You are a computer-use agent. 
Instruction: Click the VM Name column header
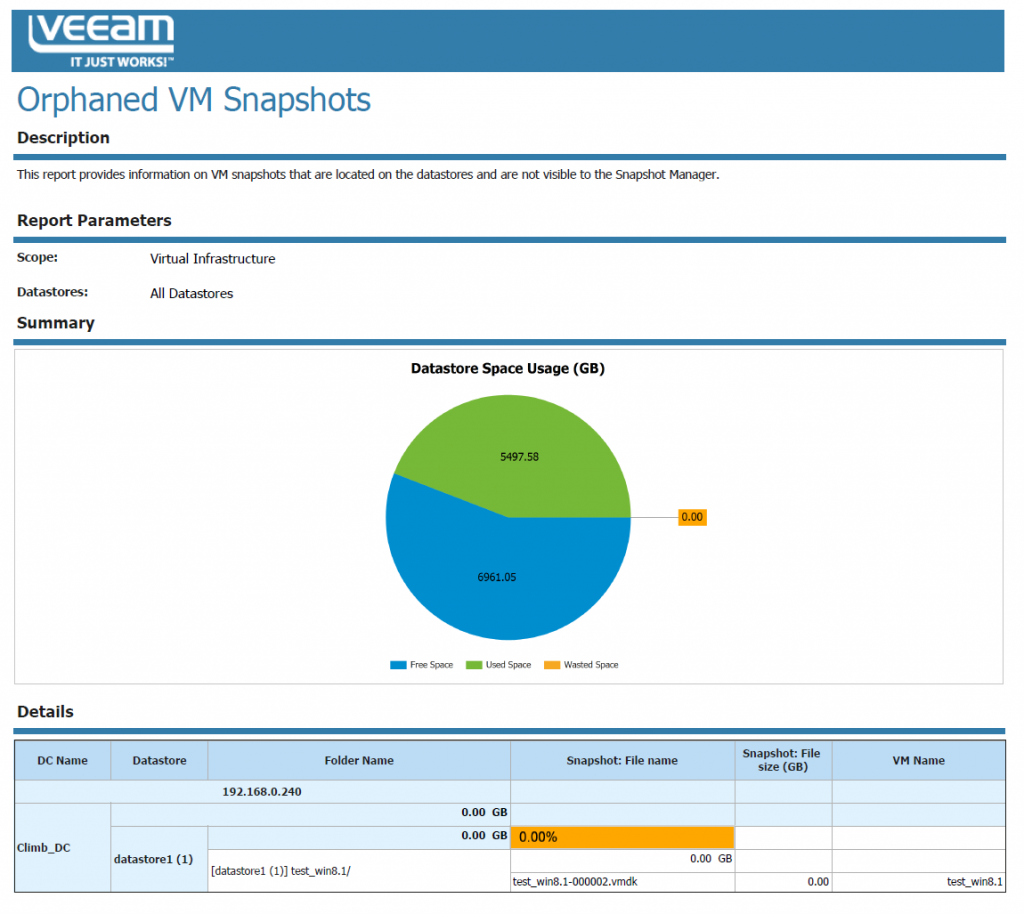pyautogui.click(x=918, y=760)
